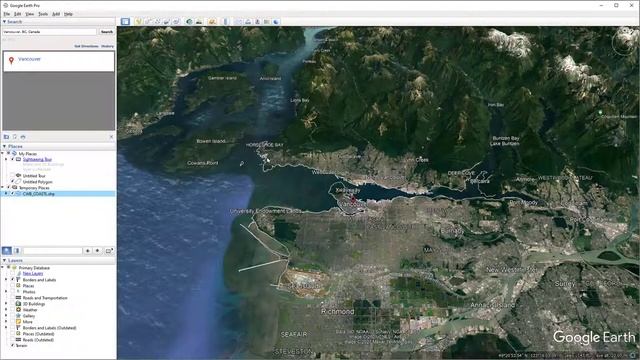Clear search results with the X icon
This screenshot has width=640, height=360.
coord(111,137)
